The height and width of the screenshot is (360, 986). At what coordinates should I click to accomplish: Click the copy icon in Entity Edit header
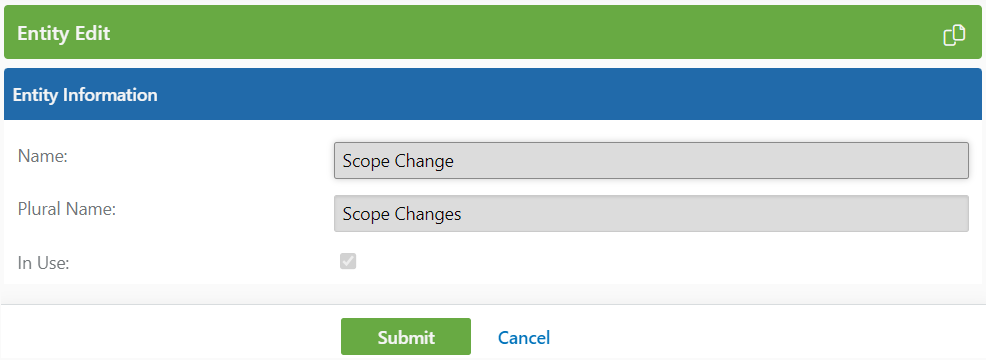coord(954,35)
